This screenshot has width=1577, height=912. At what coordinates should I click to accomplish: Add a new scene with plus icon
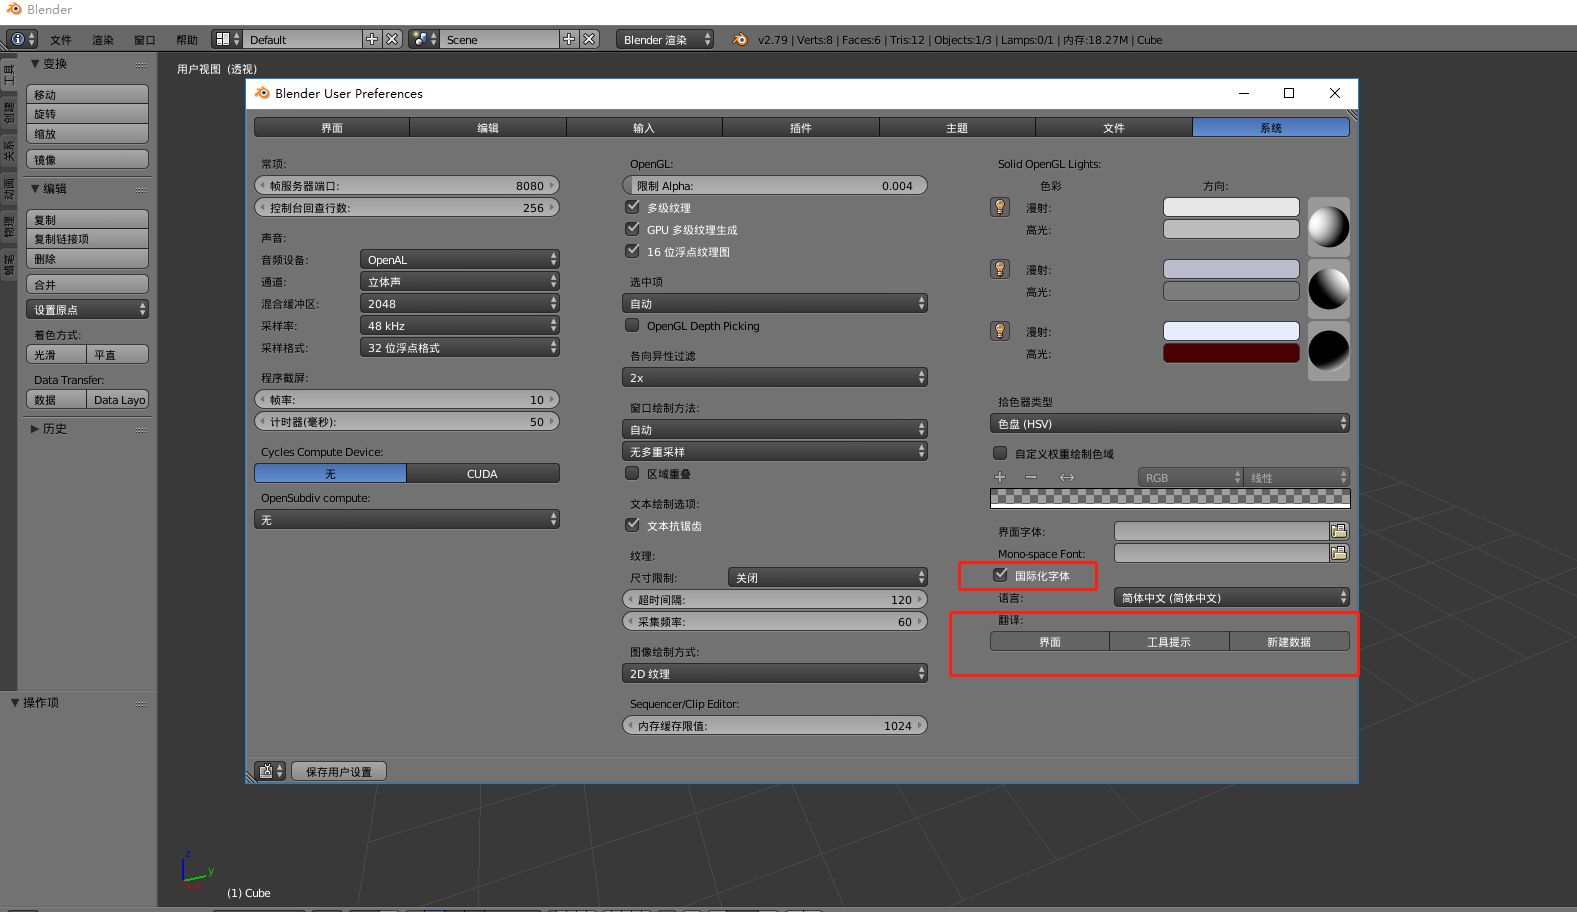click(x=569, y=39)
